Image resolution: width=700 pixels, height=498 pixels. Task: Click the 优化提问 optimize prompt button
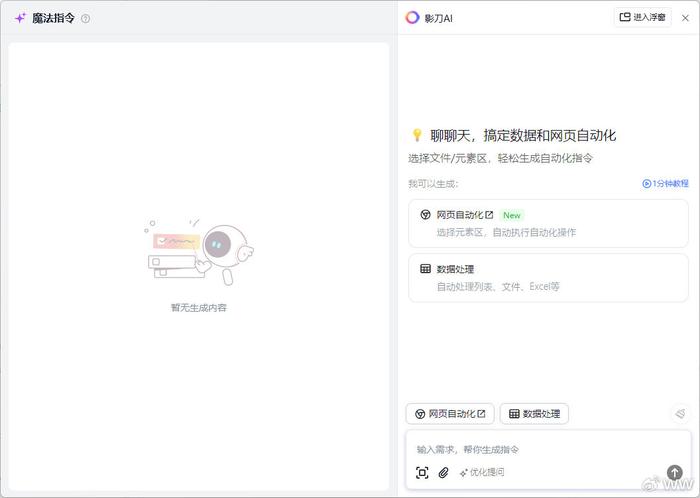point(482,472)
